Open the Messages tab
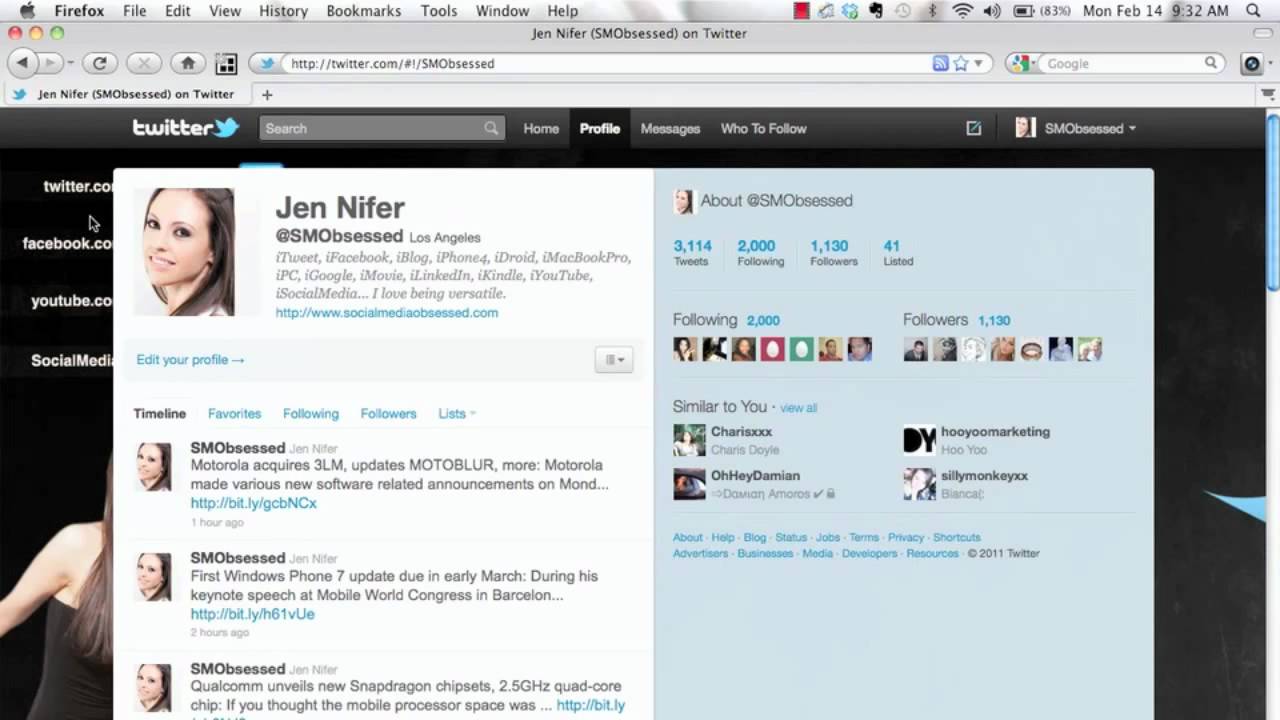The height and width of the screenshot is (720, 1280). [670, 128]
